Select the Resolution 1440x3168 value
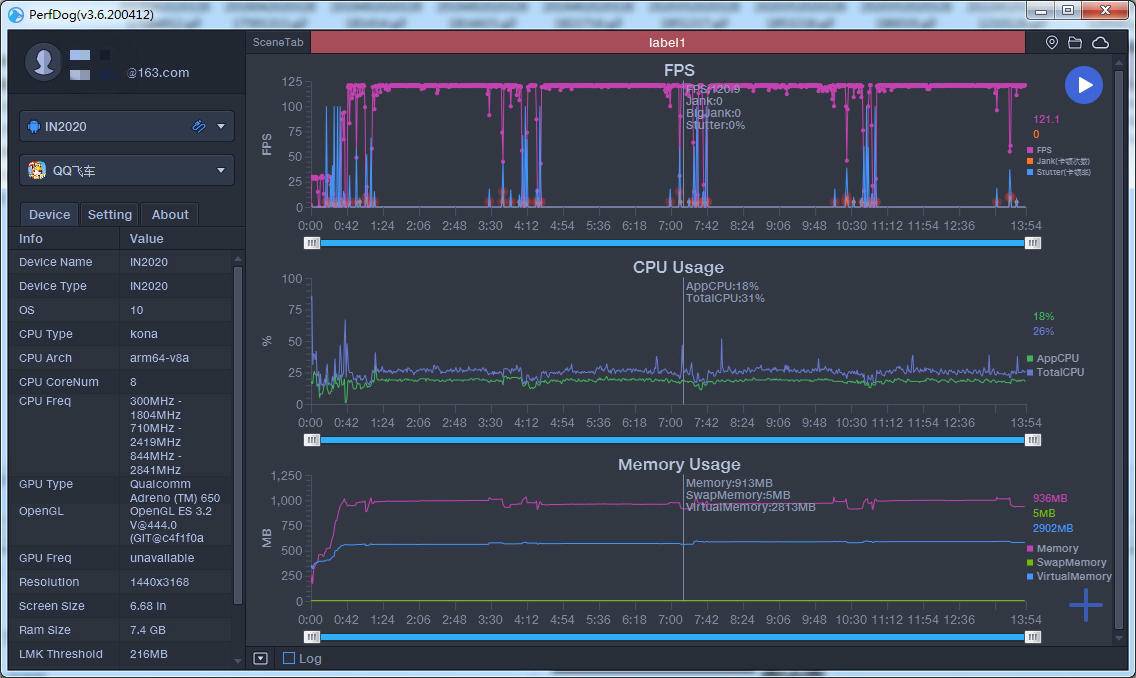Viewport: 1136px width, 678px height. pyautogui.click(x=159, y=582)
